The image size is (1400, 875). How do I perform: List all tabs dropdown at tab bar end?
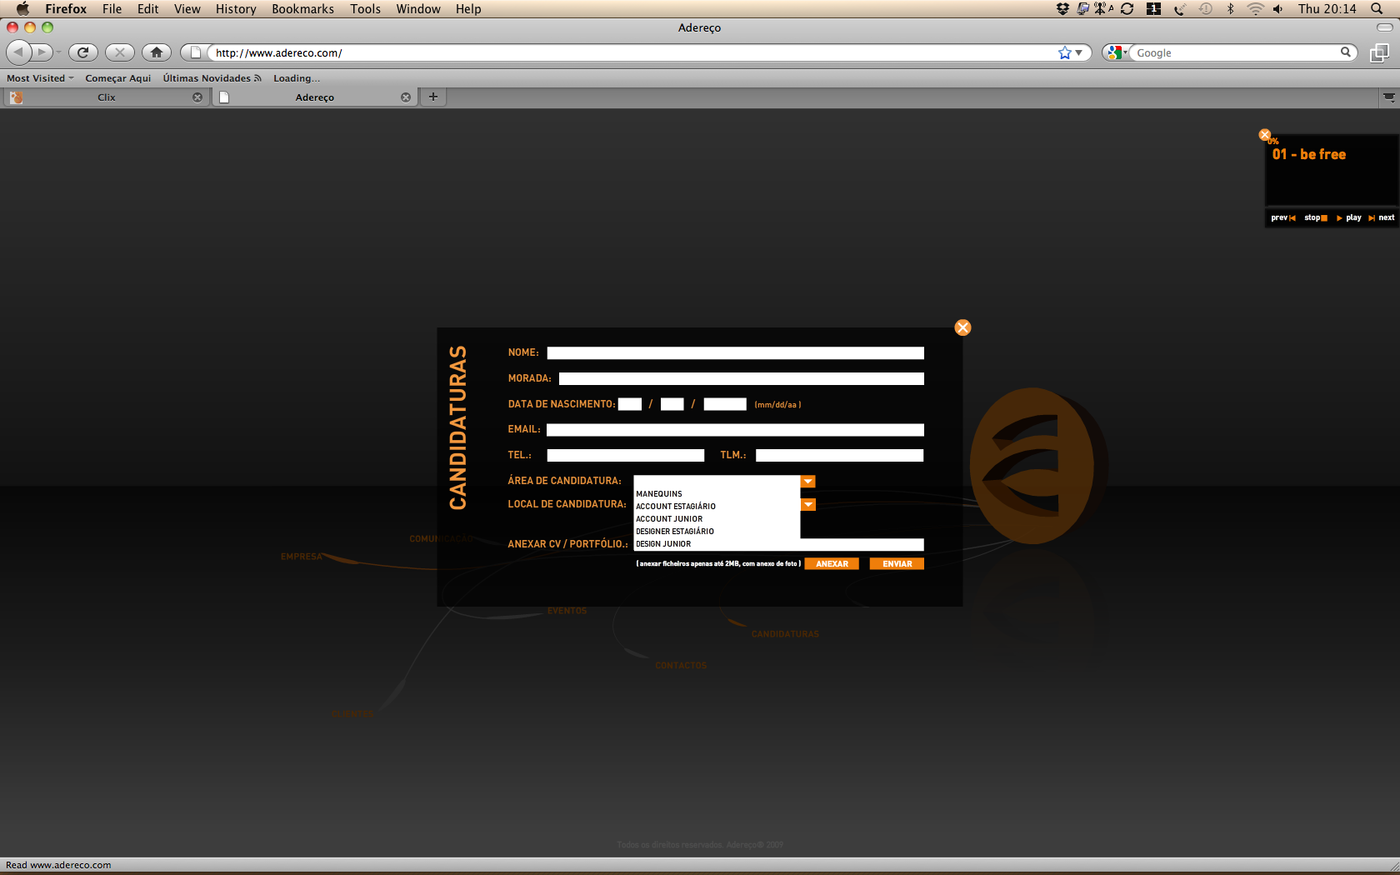tap(1389, 97)
